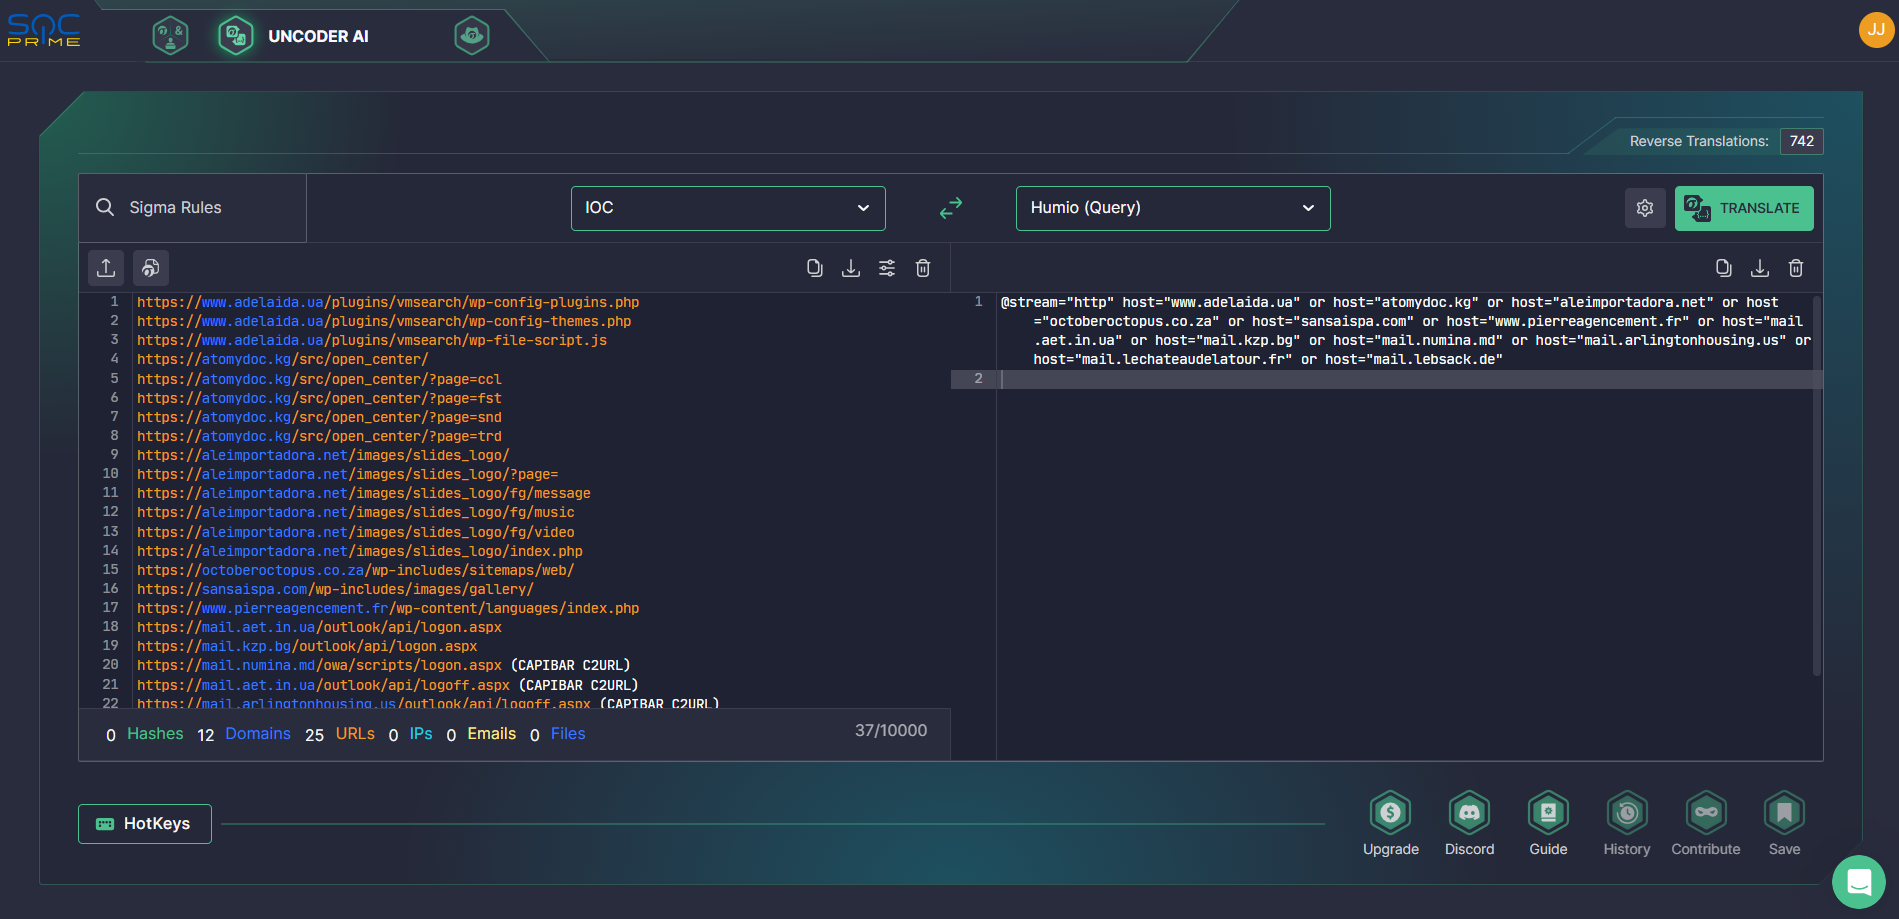Image resolution: width=1899 pixels, height=919 pixels.
Task: Click the octoberoctopus.co.za URL on line 15
Action: pyautogui.click(x=356, y=570)
